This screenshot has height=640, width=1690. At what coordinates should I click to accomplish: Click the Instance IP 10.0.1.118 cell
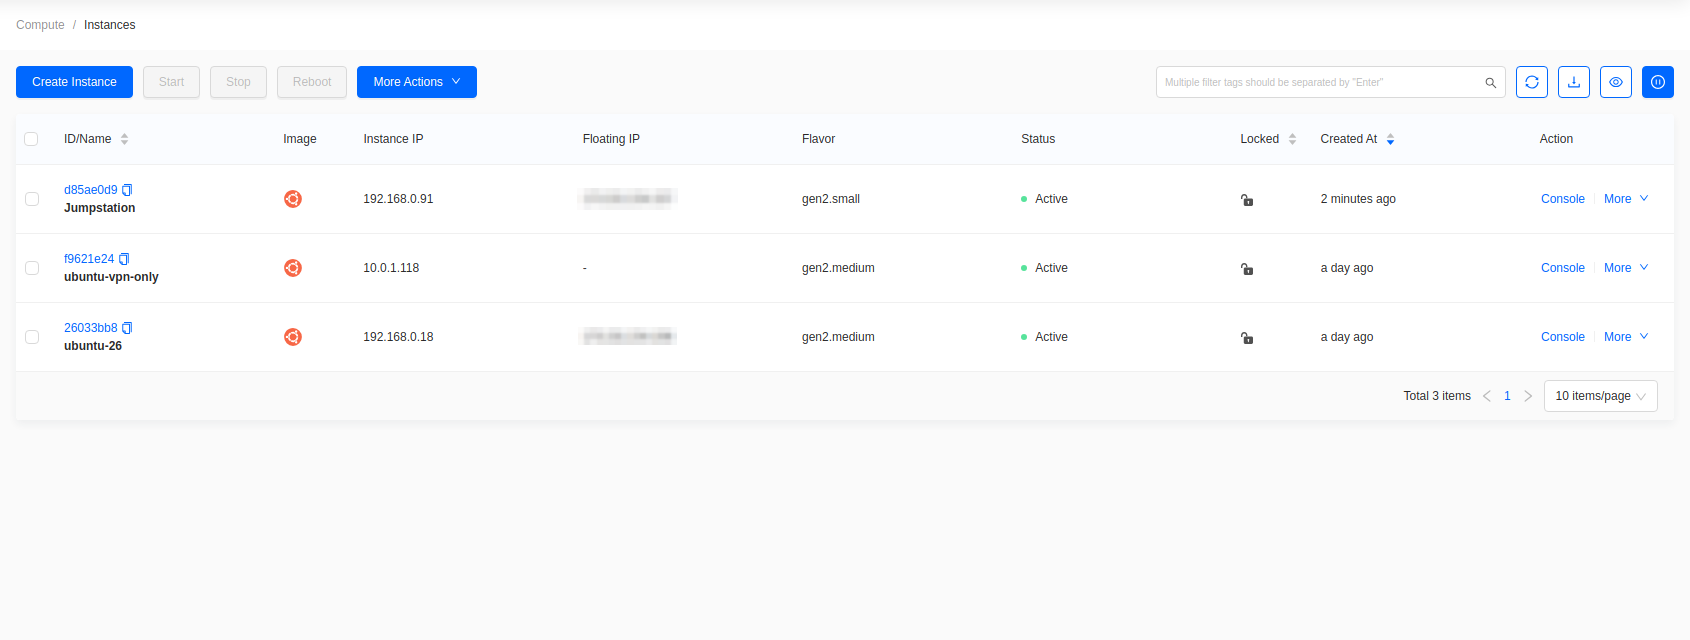click(x=391, y=268)
